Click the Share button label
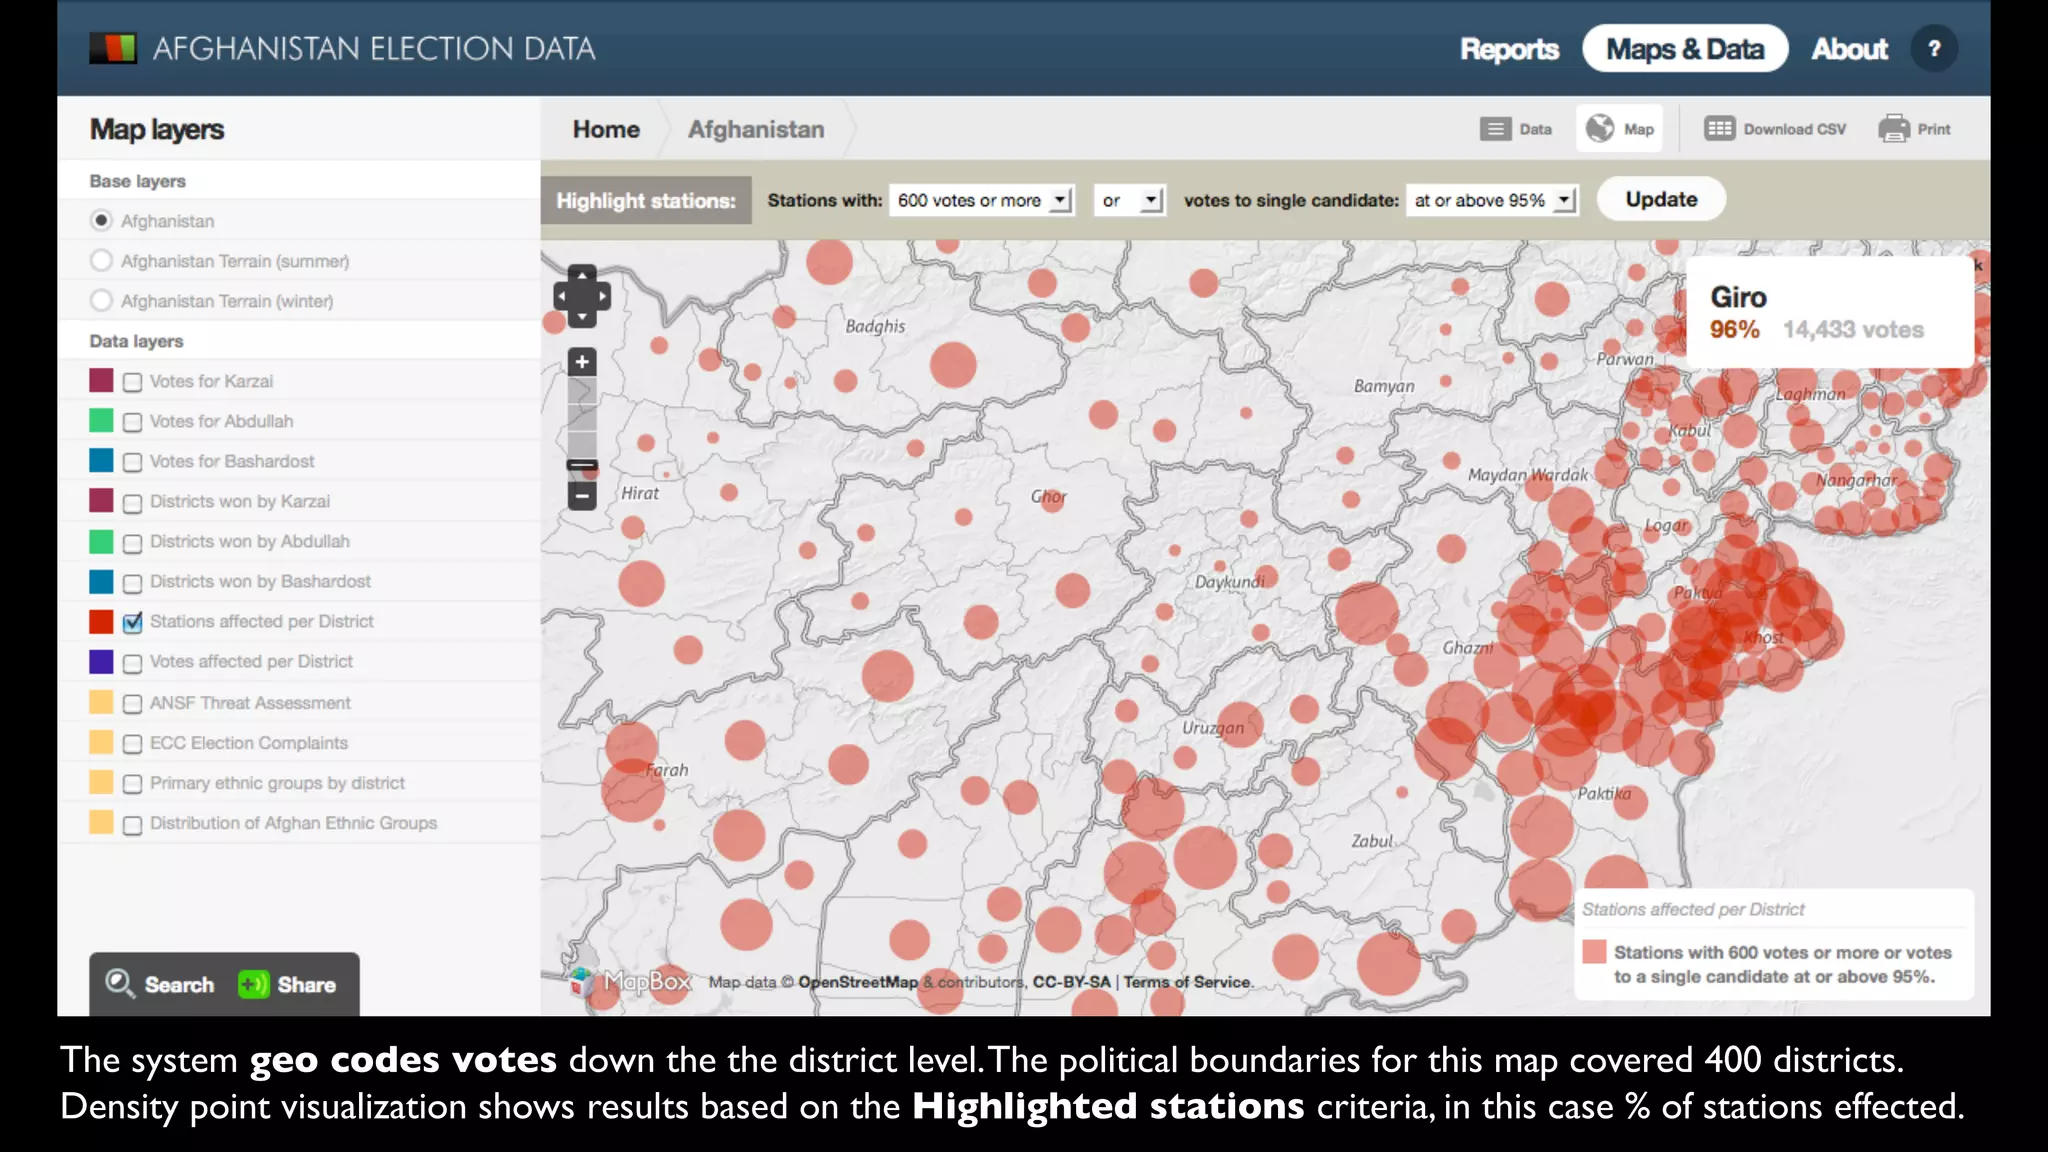This screenshot has width=2048, height=1152. click(x=306, y=985)
